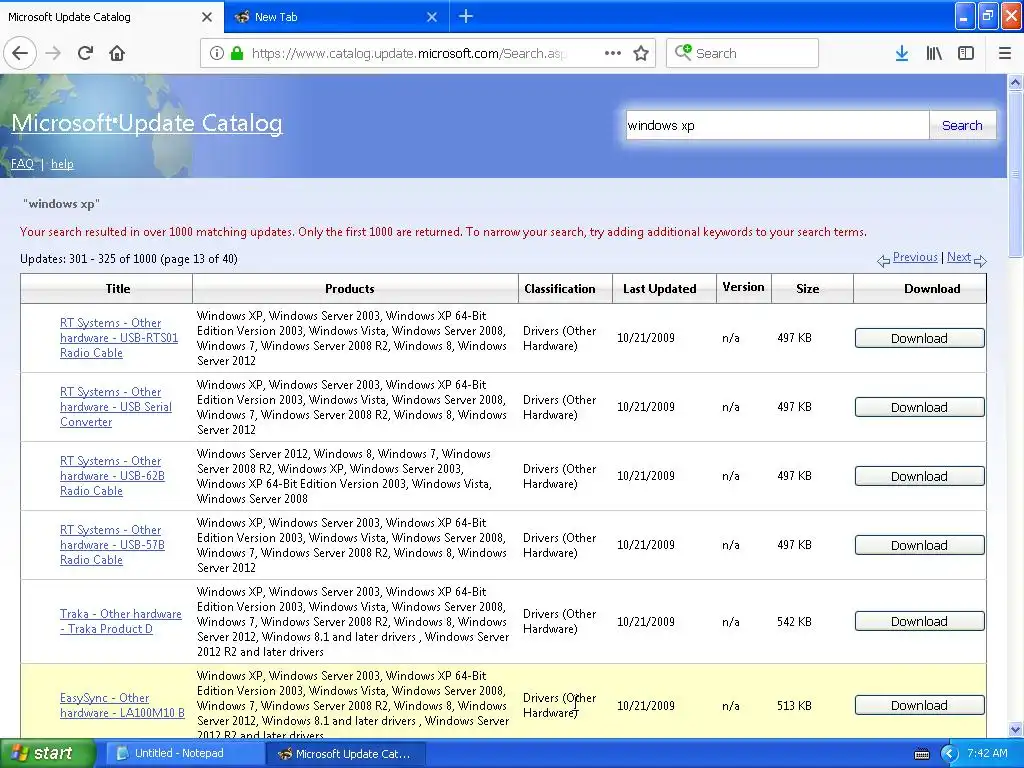This screenshot has height=768, width=1024.
Task: Click the catalog Search button
Action: tap(962, 125)
